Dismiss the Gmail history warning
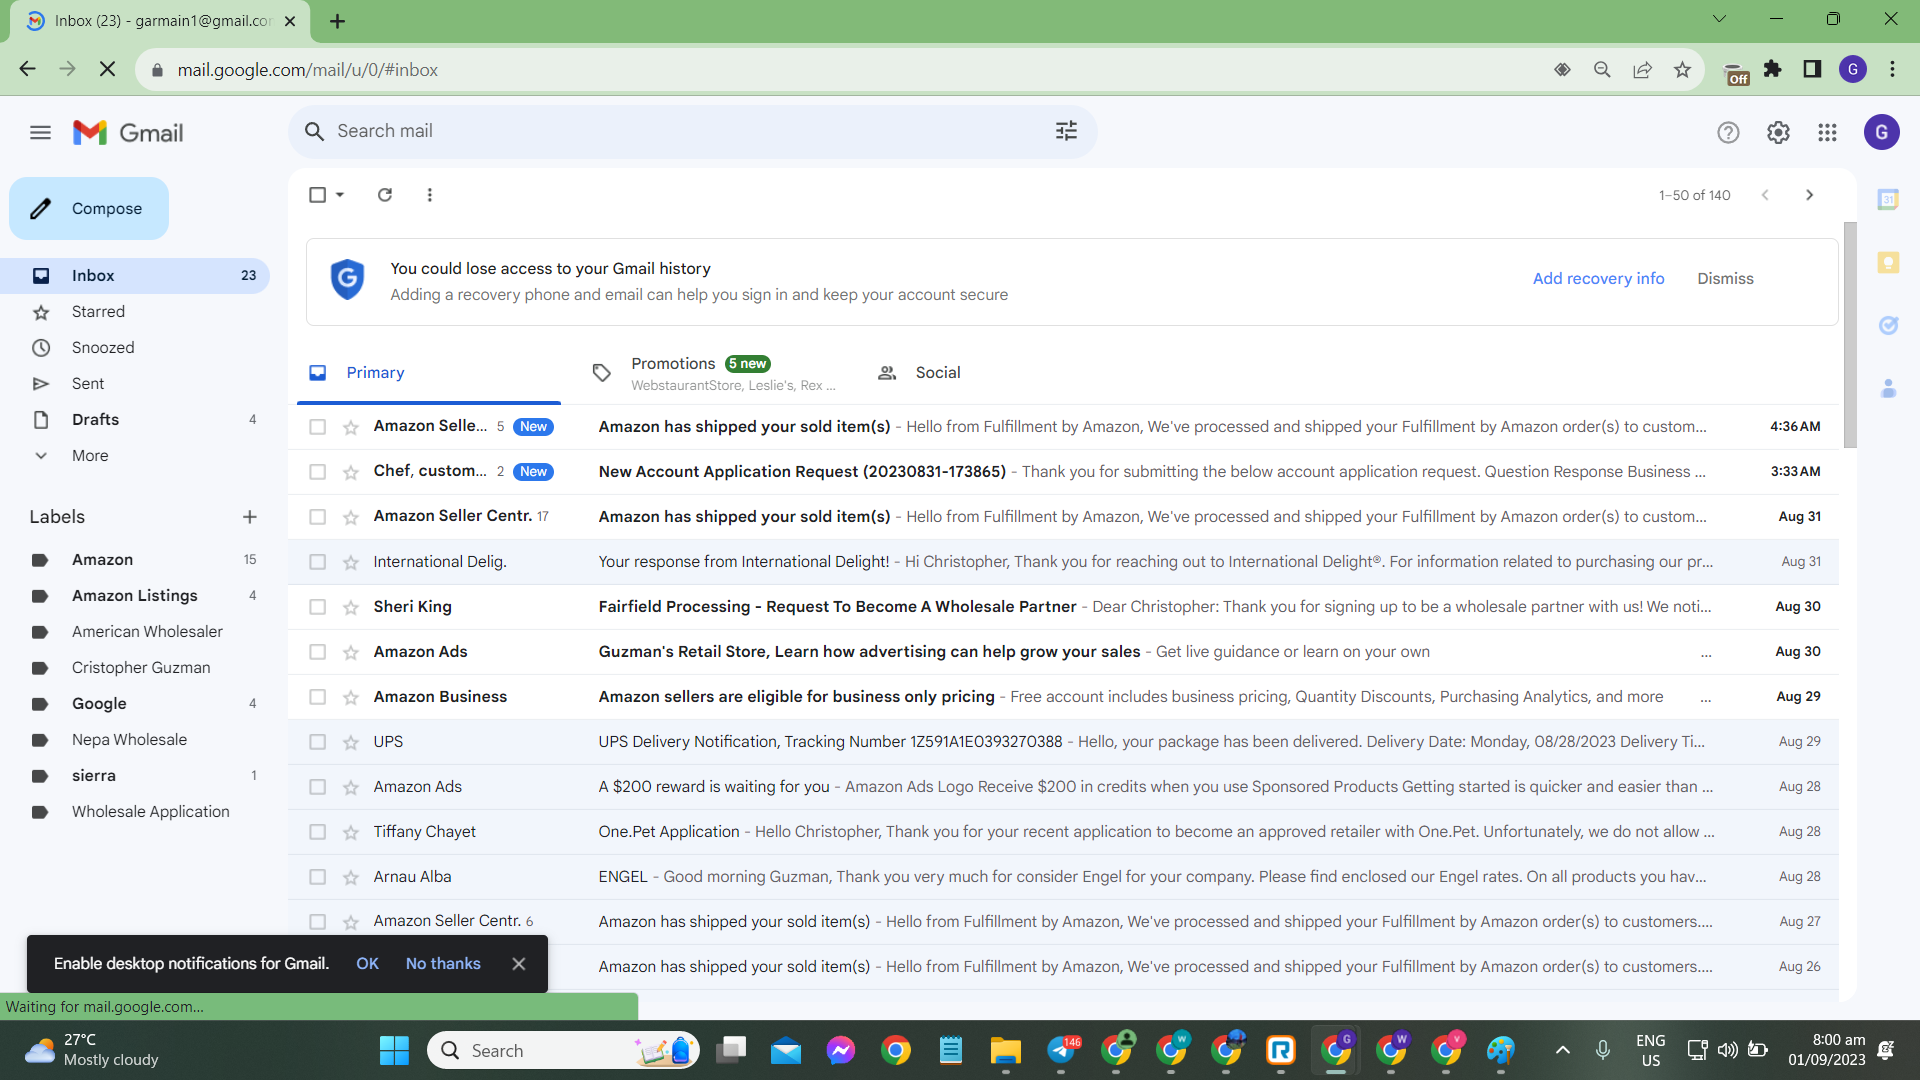This screenshot has height=1080, width=1920. click(1725, 279)
